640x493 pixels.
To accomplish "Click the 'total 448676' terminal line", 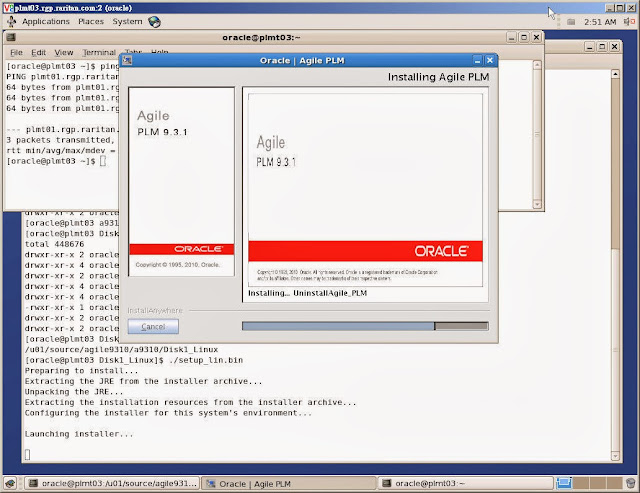I will [x=54, y=244].
